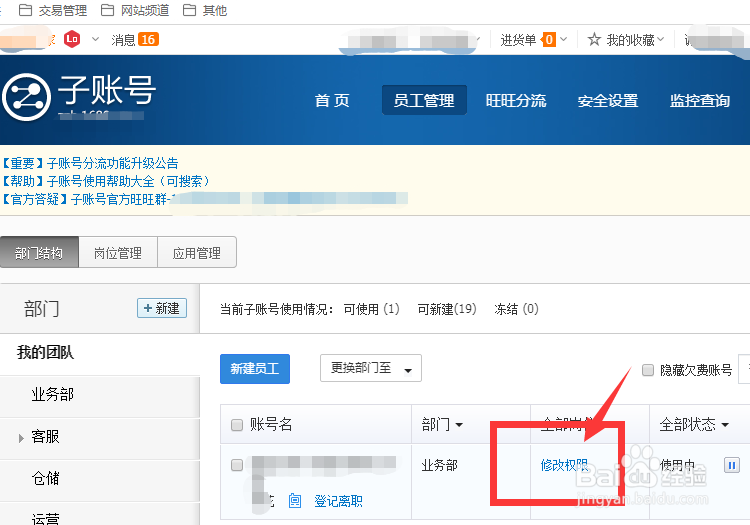This screenshot has width=750, height=525.
Task: Go to 首页 in navigation
Action: (x=332, y=100)
